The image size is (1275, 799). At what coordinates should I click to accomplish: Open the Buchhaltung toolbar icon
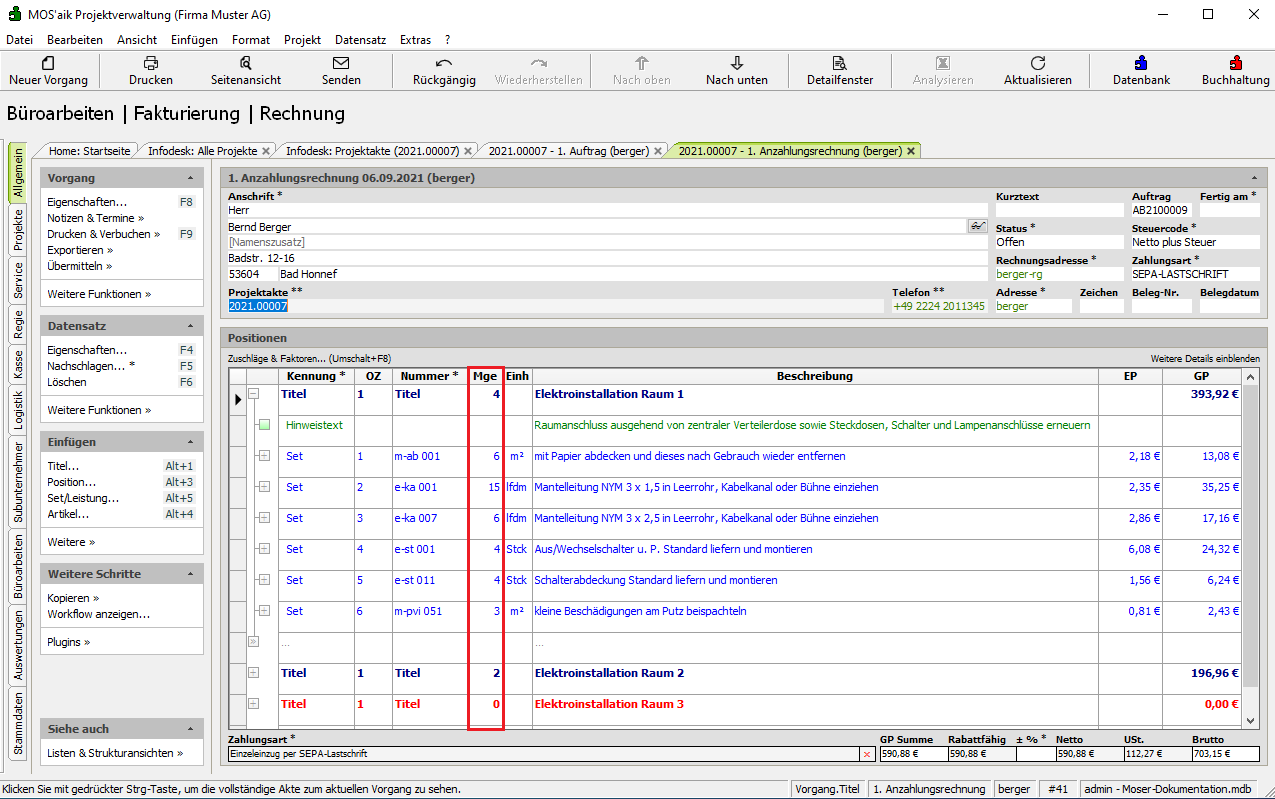[x=1235, y=63]
